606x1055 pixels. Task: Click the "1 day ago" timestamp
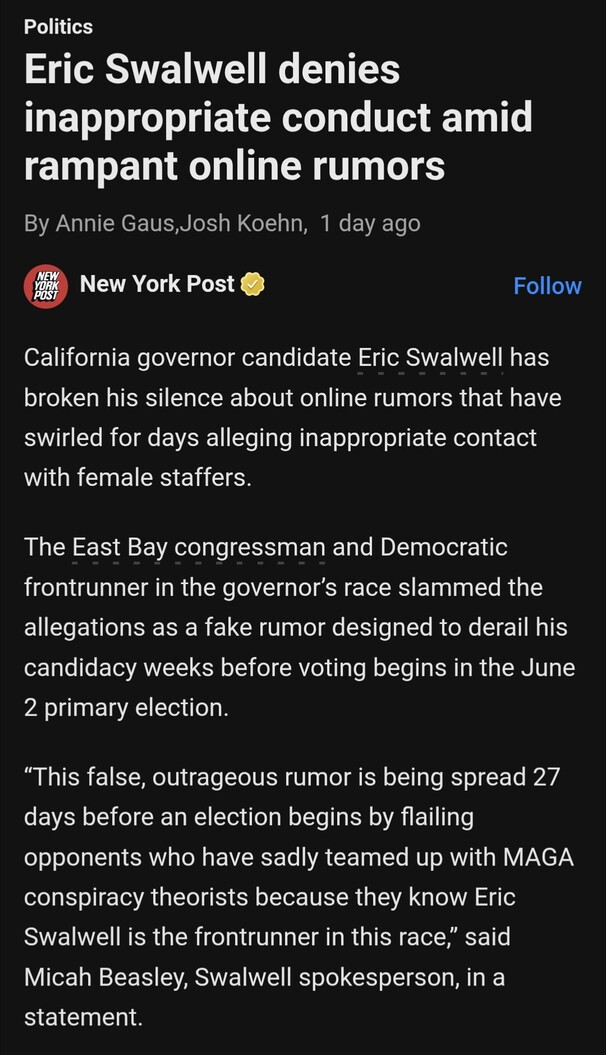click(x=370, y=223)
